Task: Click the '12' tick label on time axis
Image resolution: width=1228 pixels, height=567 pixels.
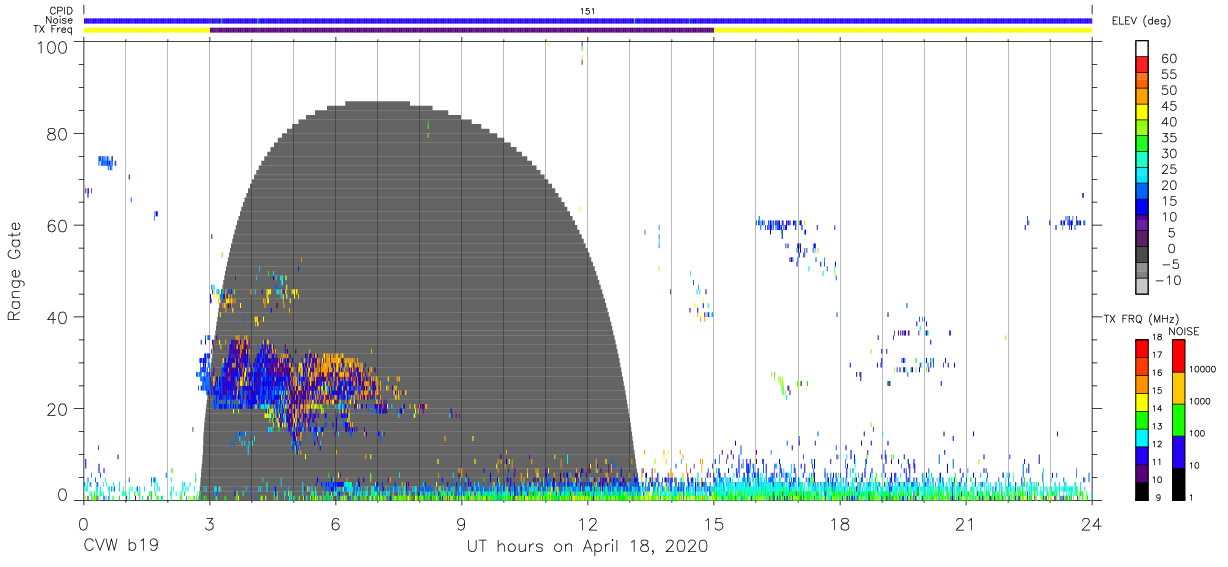Action: (x=587, y=523)
